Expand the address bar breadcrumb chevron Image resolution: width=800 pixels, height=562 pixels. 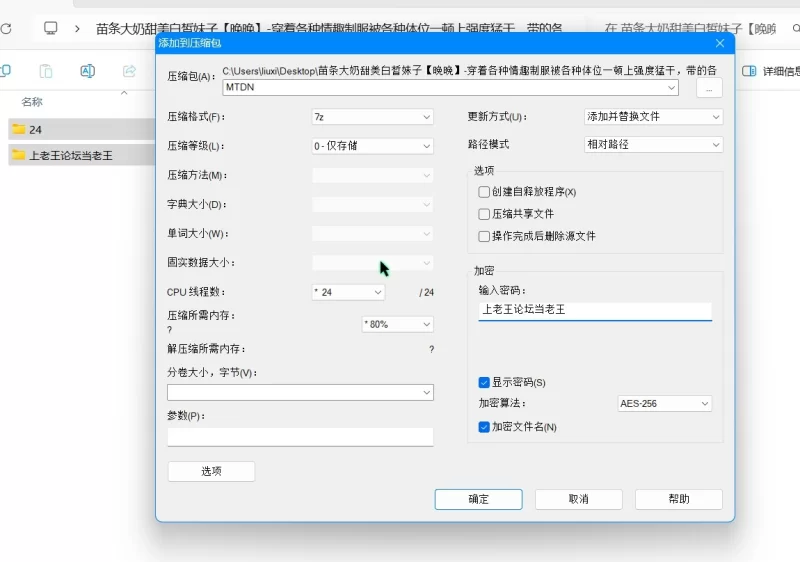(77, 29)
